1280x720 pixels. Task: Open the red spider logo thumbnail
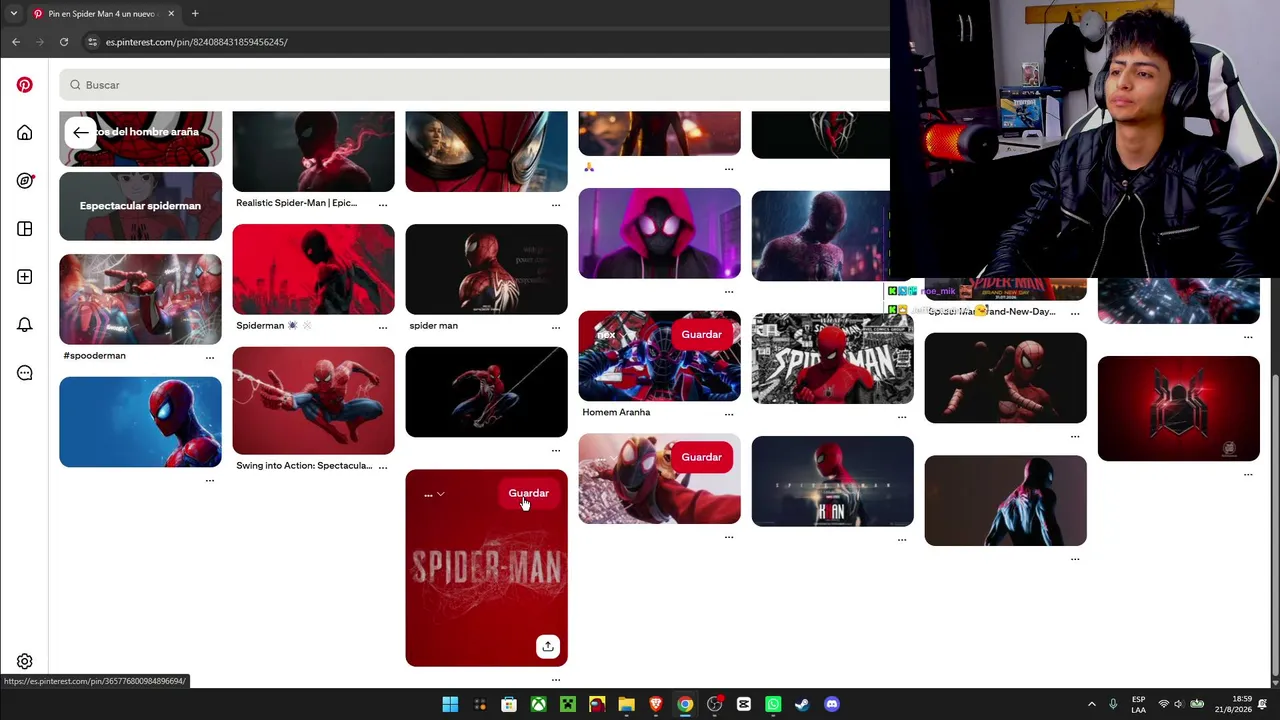tap(1178, 409)
